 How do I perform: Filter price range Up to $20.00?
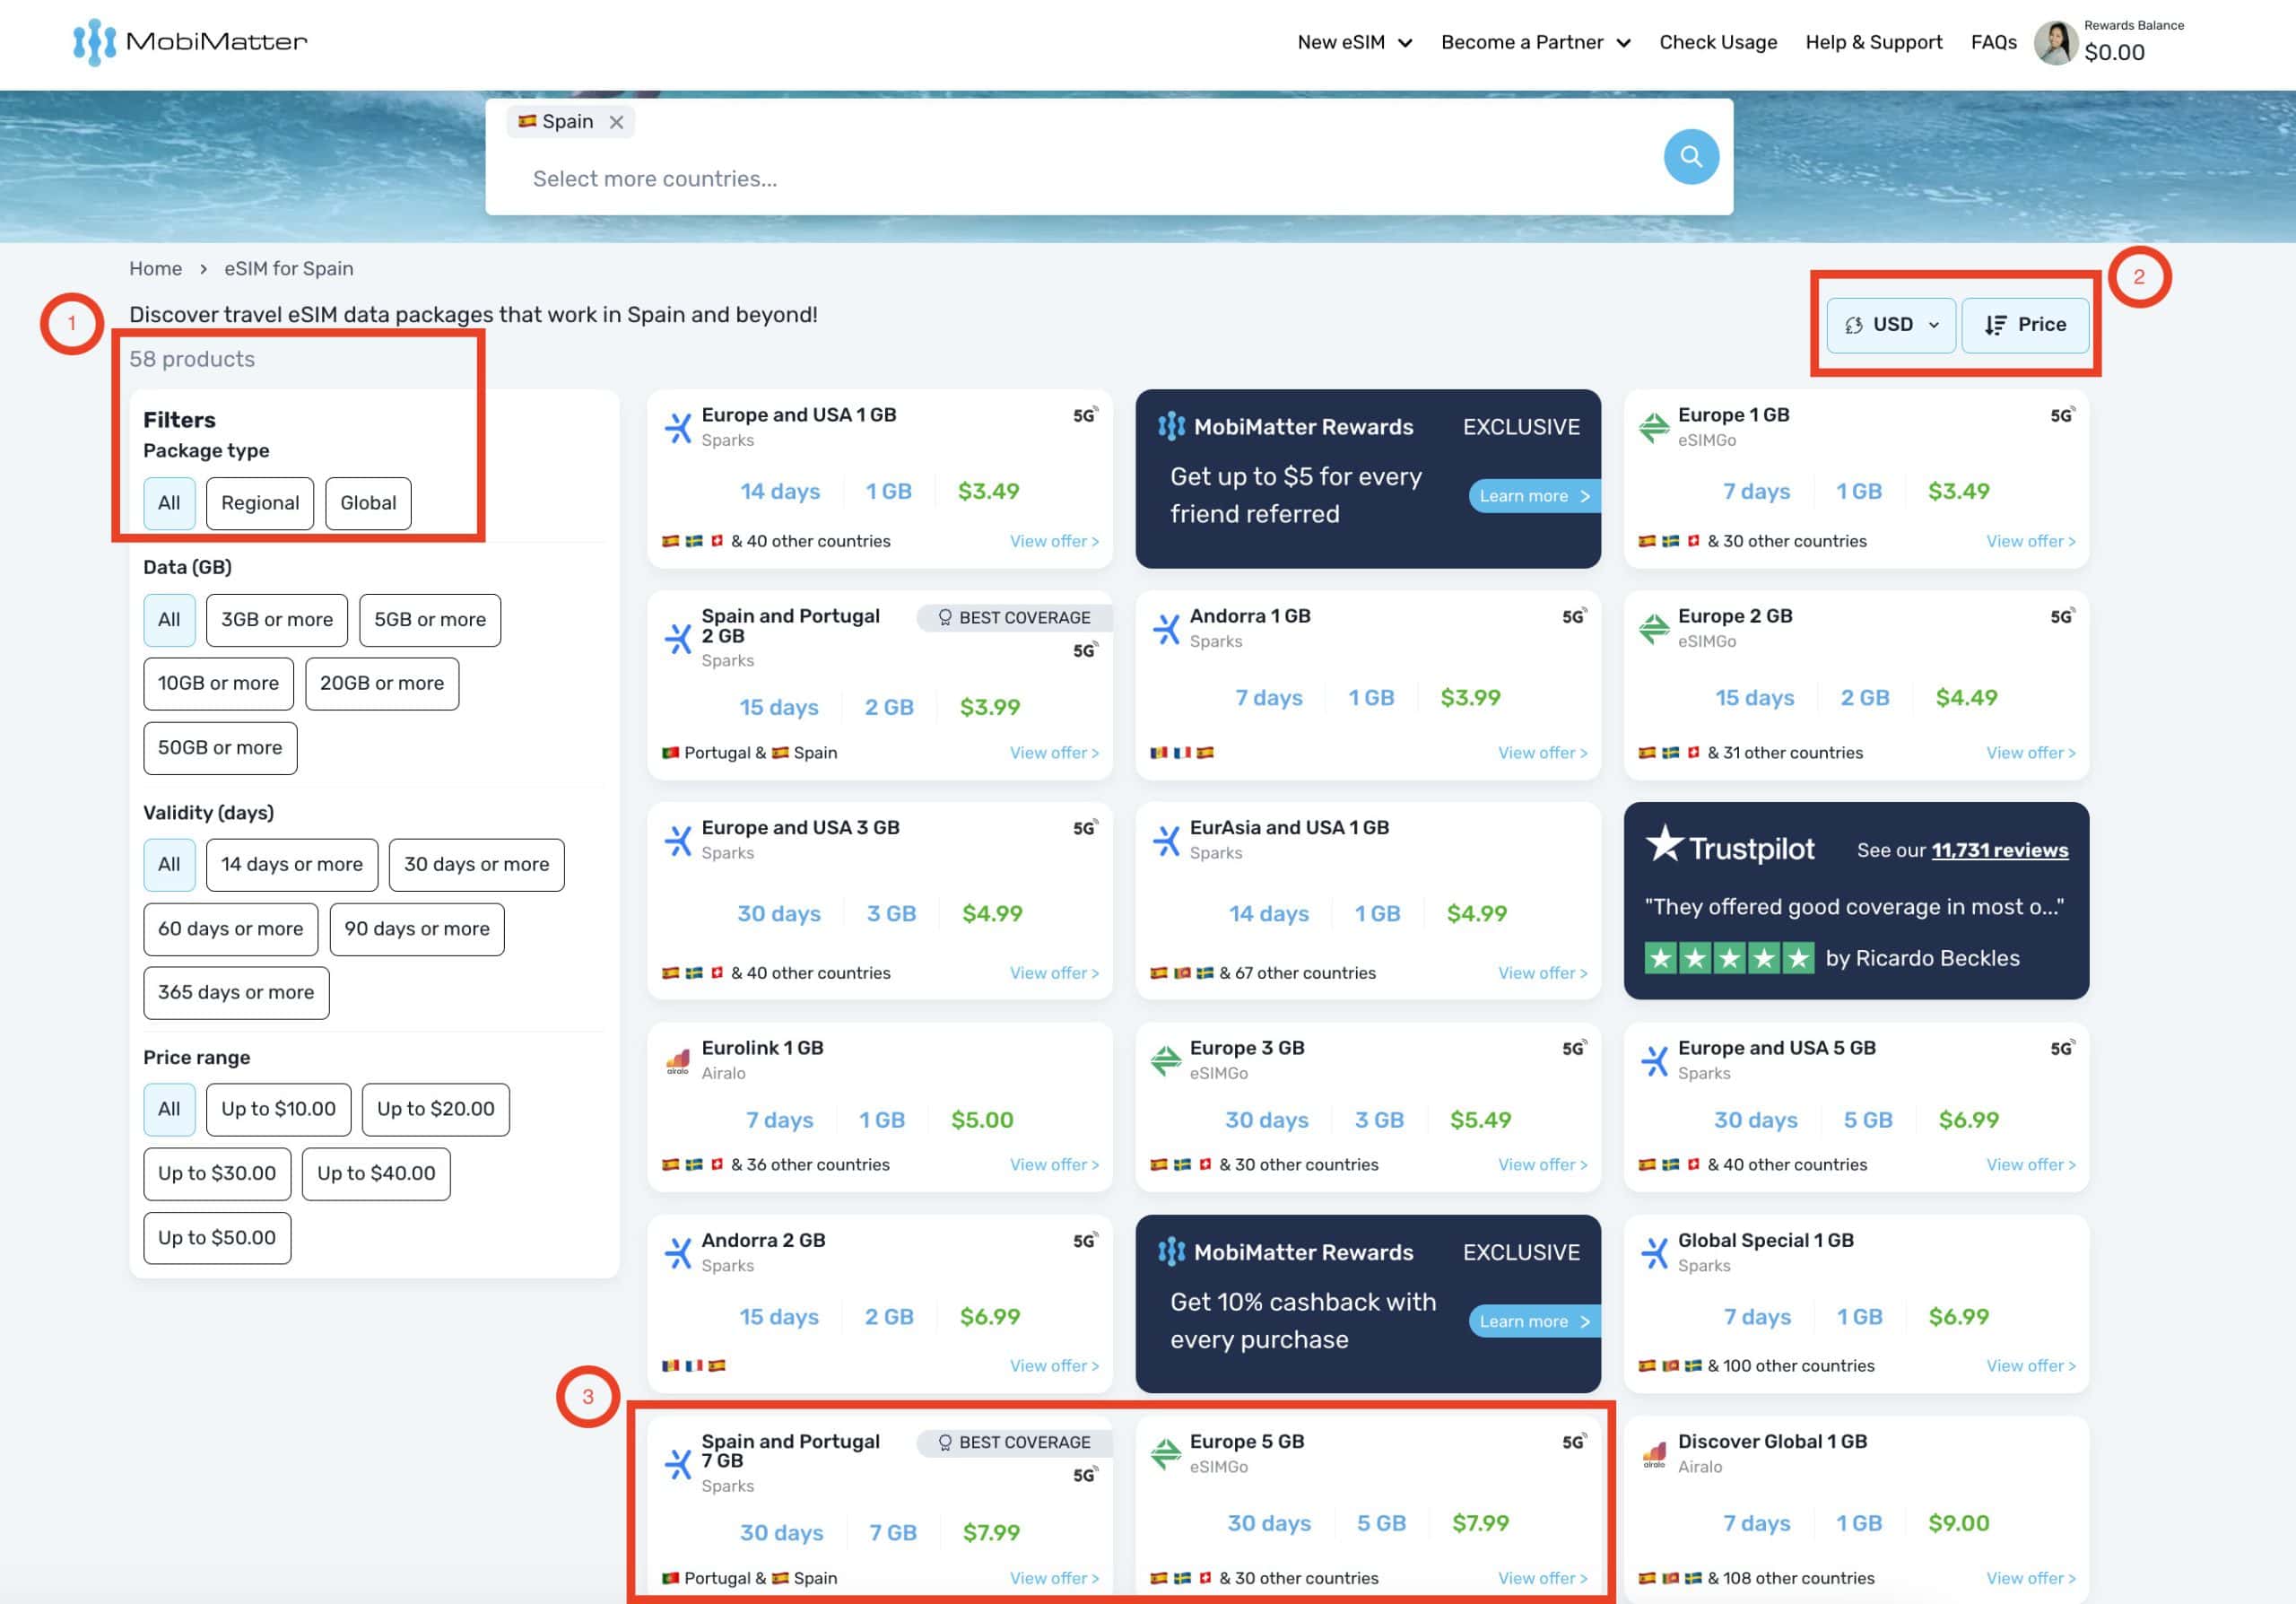click(435, 1110)
